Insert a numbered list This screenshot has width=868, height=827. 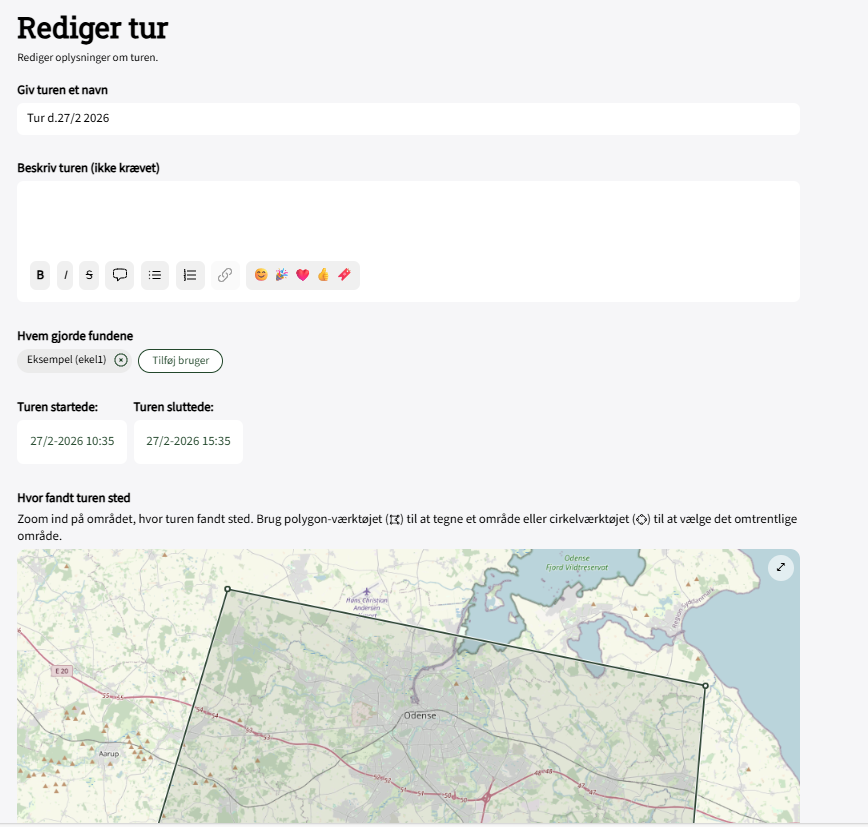click(x=190, y=275)
